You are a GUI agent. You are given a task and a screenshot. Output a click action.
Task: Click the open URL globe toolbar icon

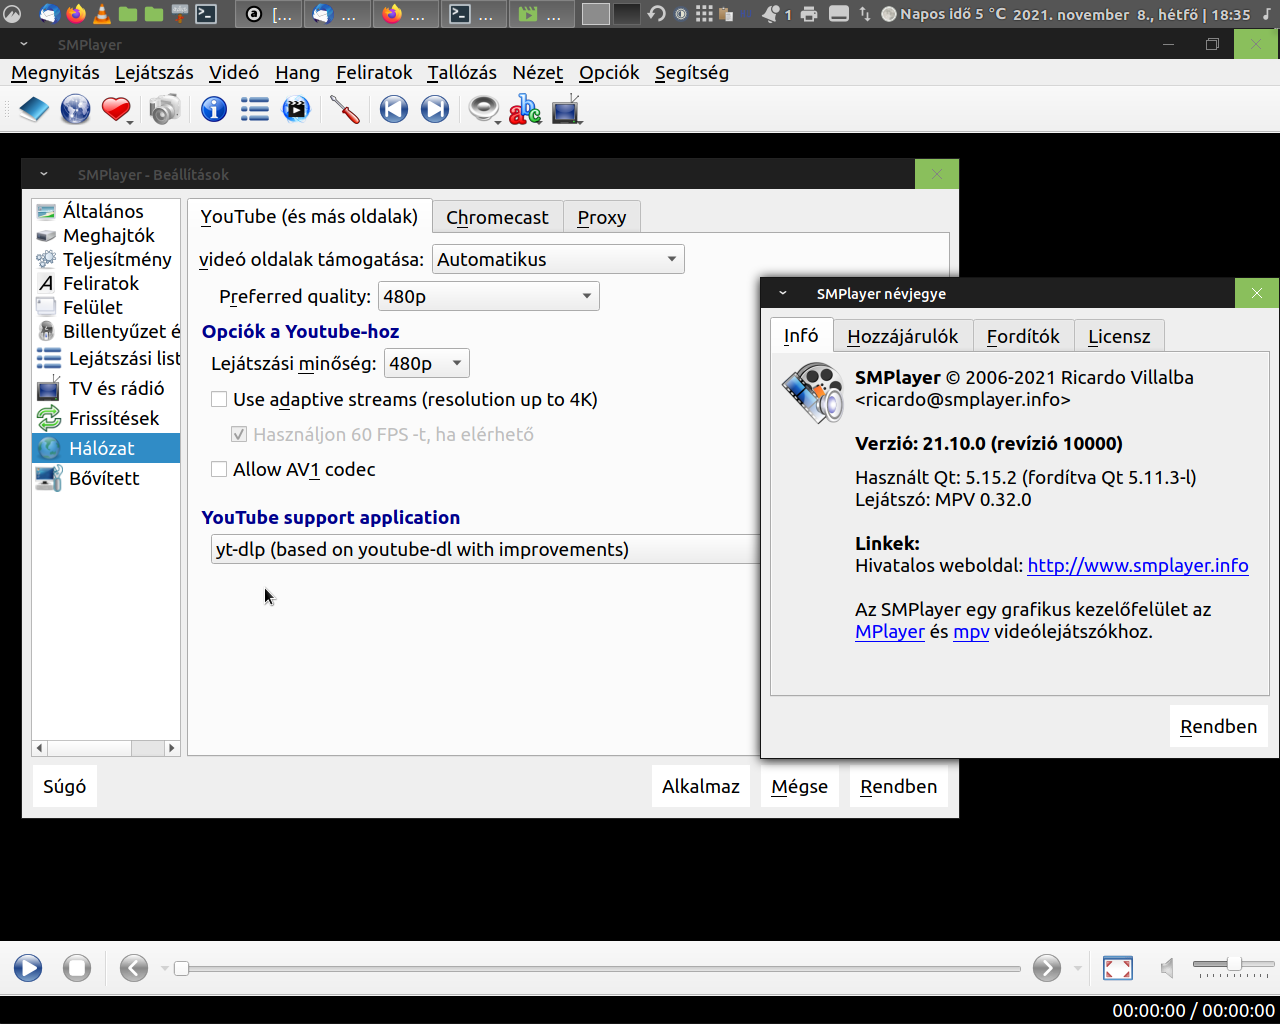(x=75, y=109)
